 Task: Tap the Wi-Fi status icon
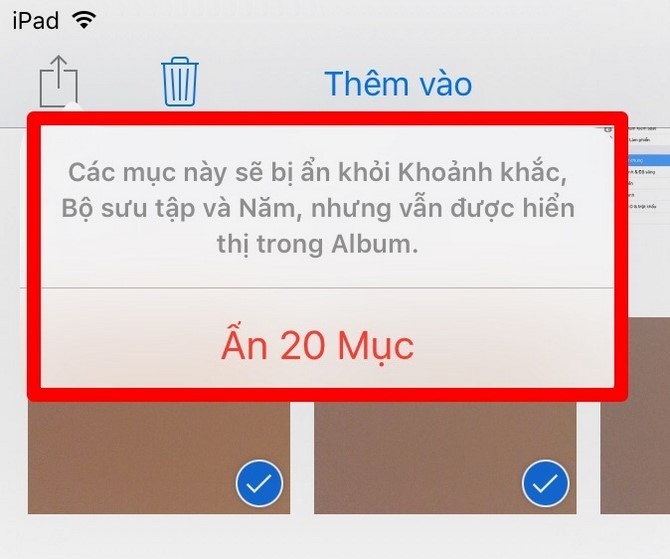[x=84, y=20]
